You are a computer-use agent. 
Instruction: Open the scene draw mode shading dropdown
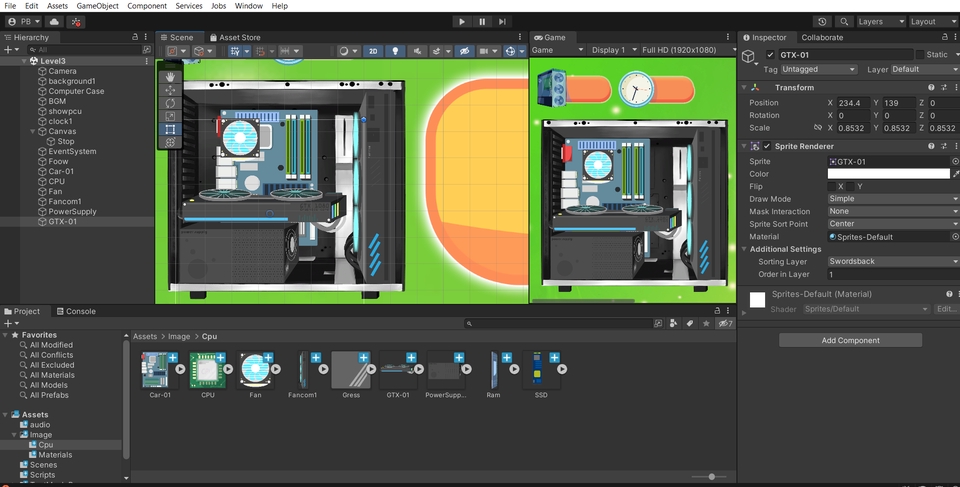tap(348, 51)
